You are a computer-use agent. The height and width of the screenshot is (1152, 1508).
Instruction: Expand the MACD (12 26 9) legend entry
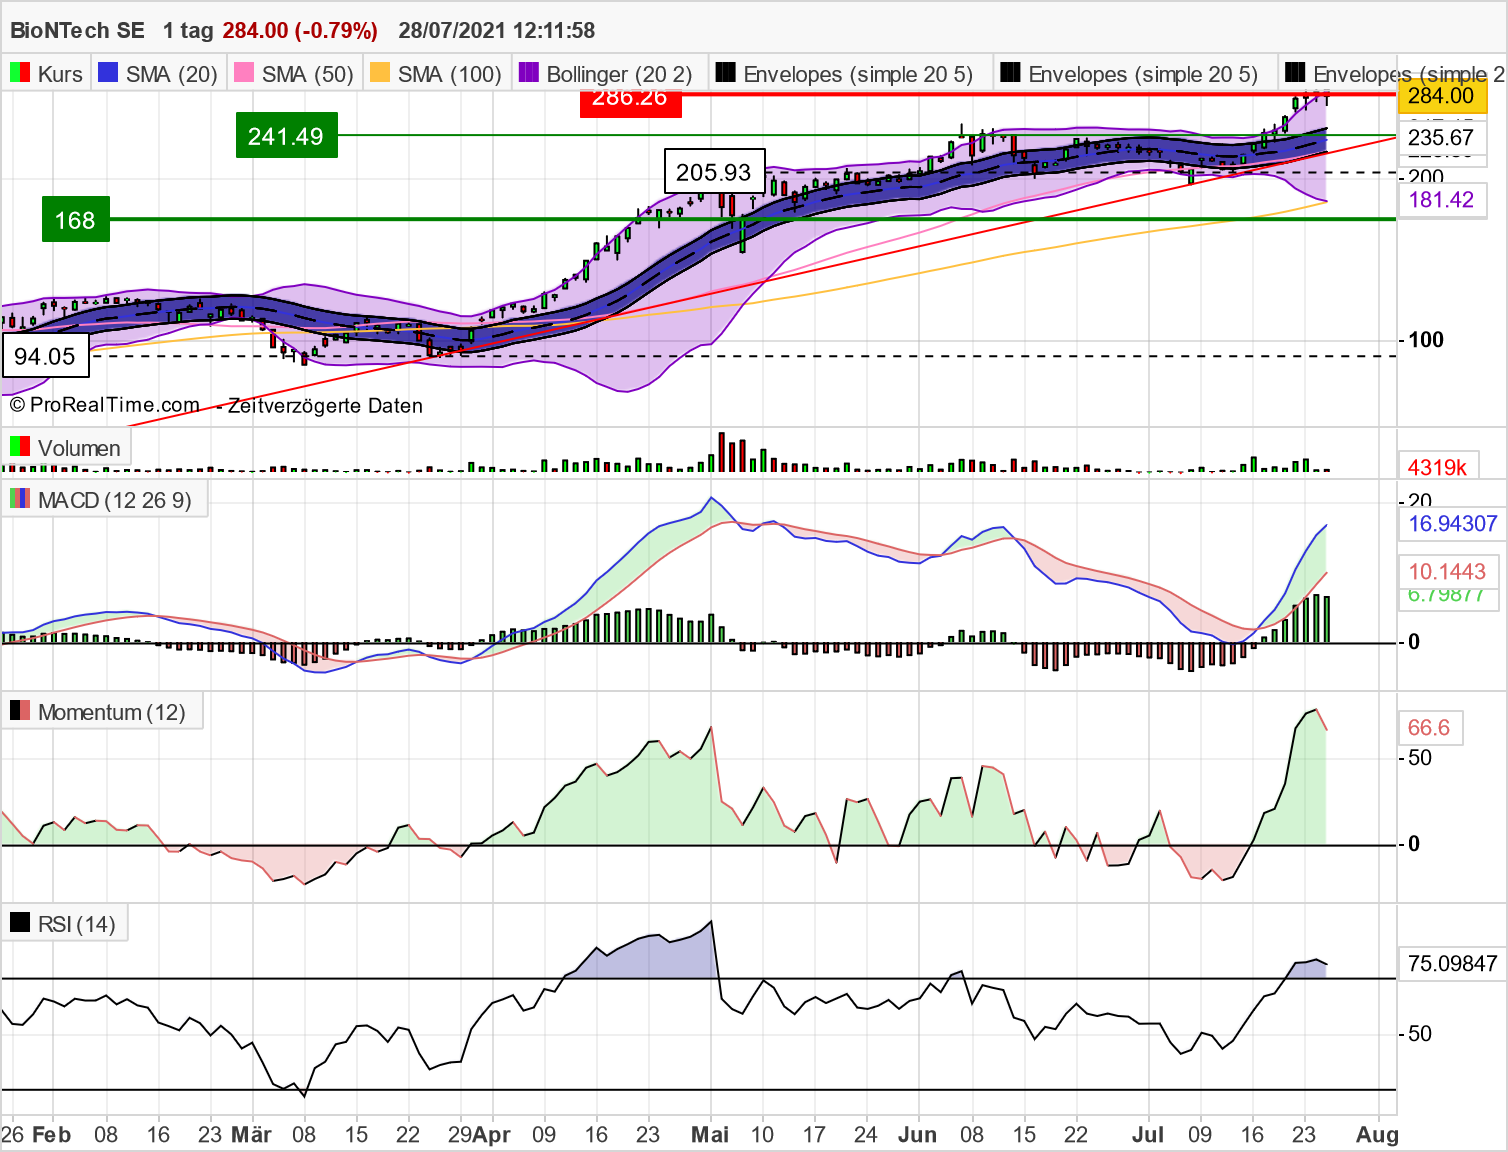pyautogui.click(x=113, y=500)
